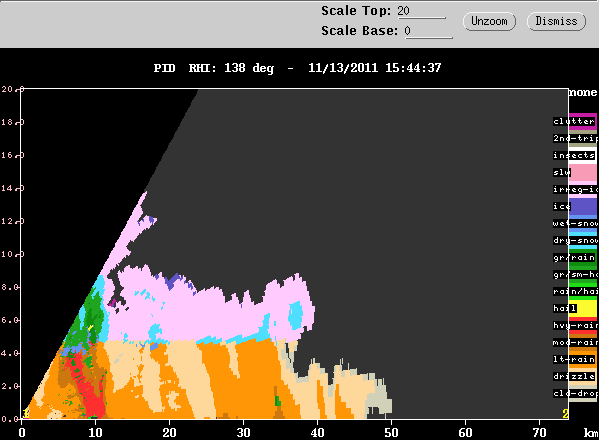Select the blue ice legend swatch
This screenshot has height=440, width=599.
pos(584,206)
